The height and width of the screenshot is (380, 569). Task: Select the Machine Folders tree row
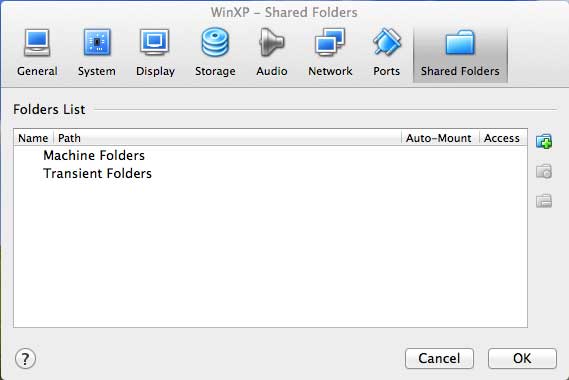(270, 155)
